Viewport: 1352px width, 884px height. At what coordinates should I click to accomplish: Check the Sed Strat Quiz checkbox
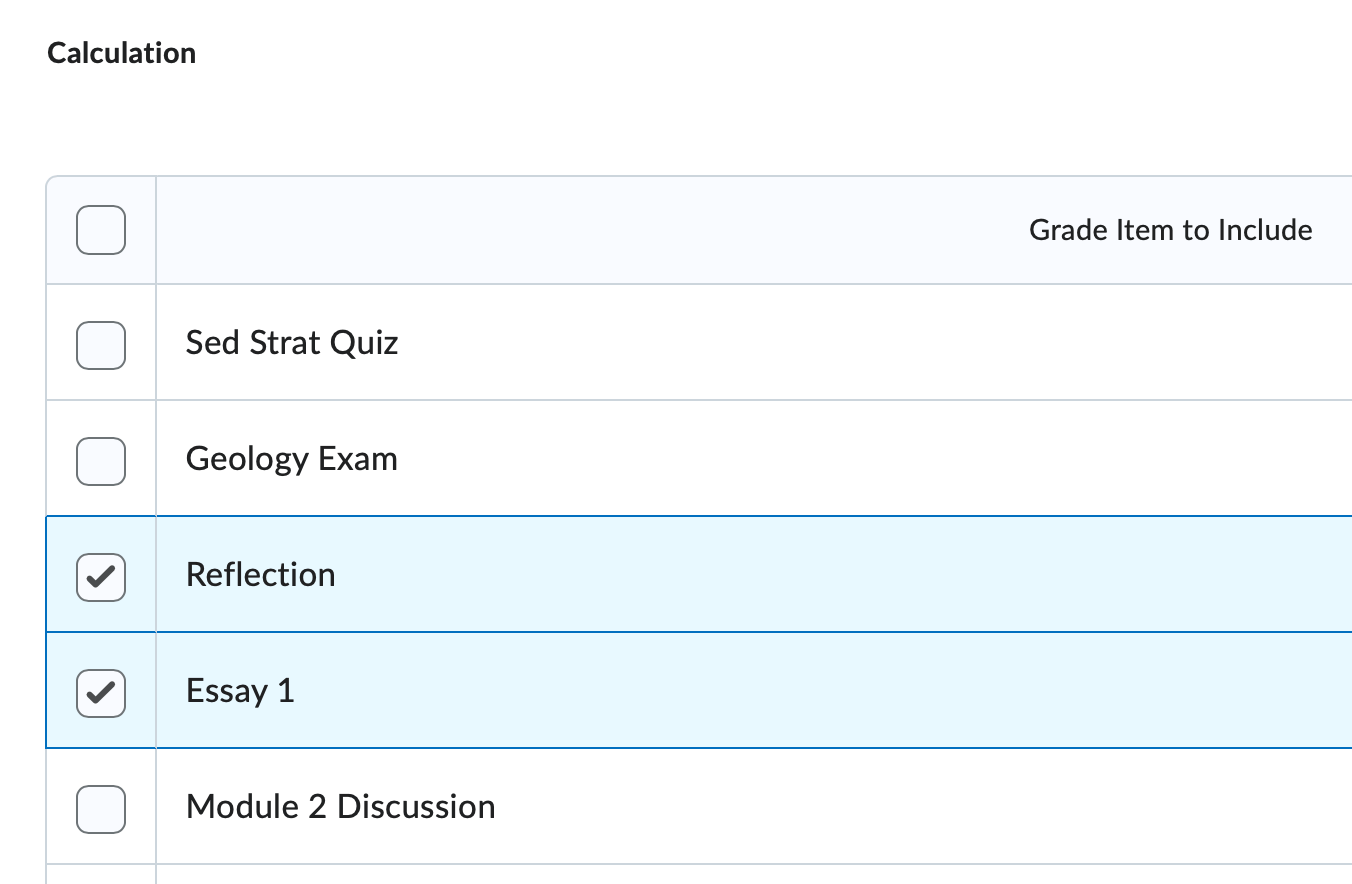pyautogui.click(x=100, y=344)
